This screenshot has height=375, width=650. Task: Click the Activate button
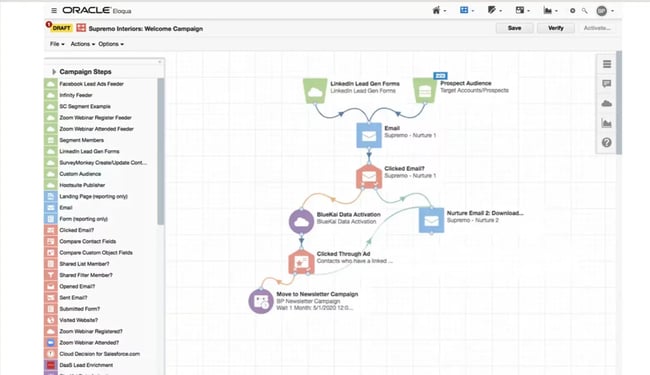[x=597, y=28]
